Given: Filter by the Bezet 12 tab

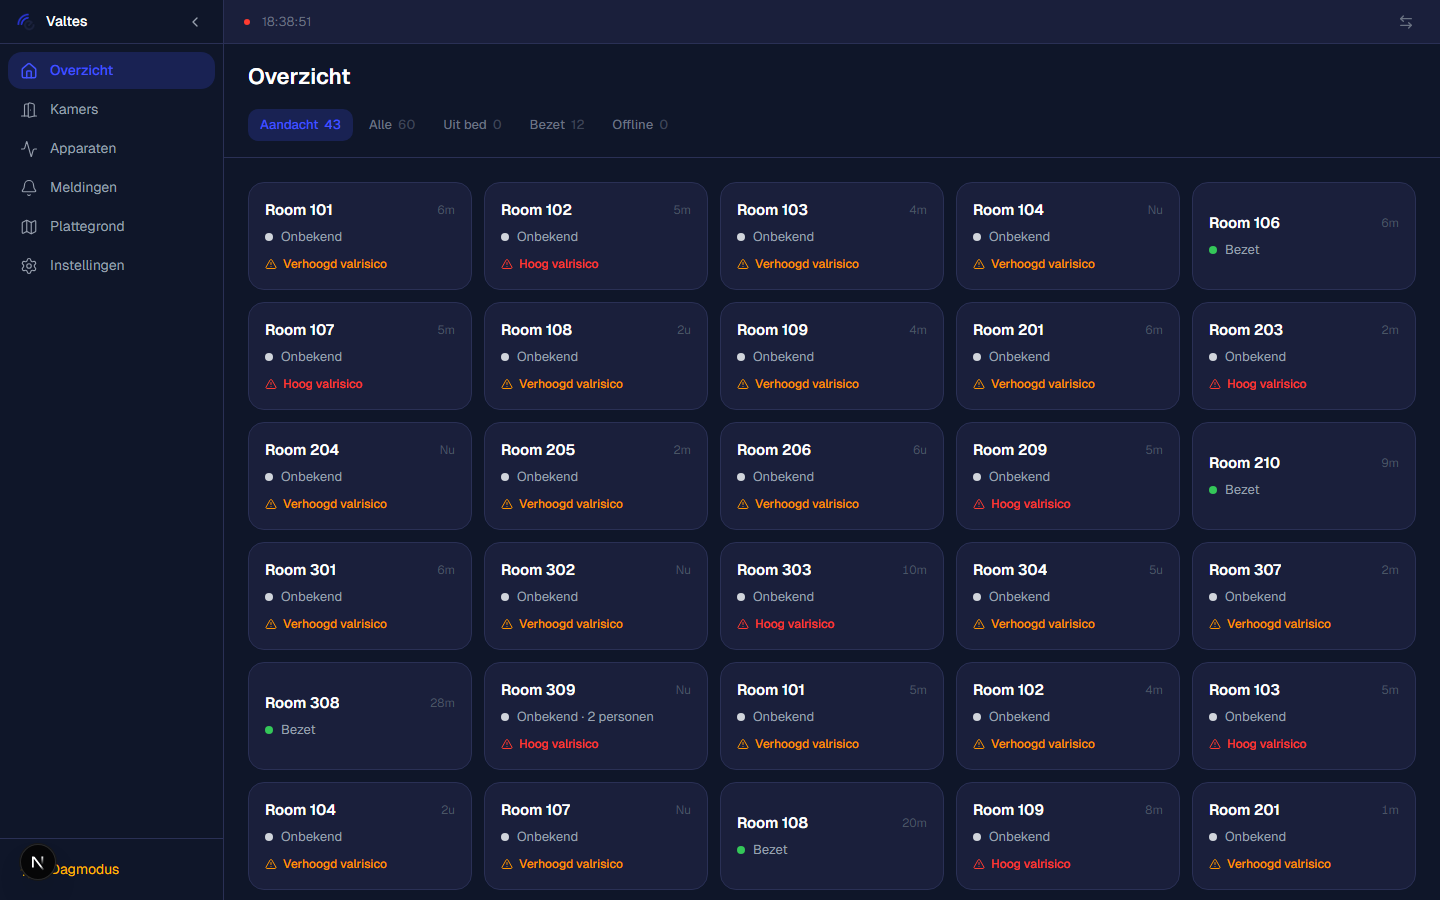Looking at the screenshot, I should point(556,125).
